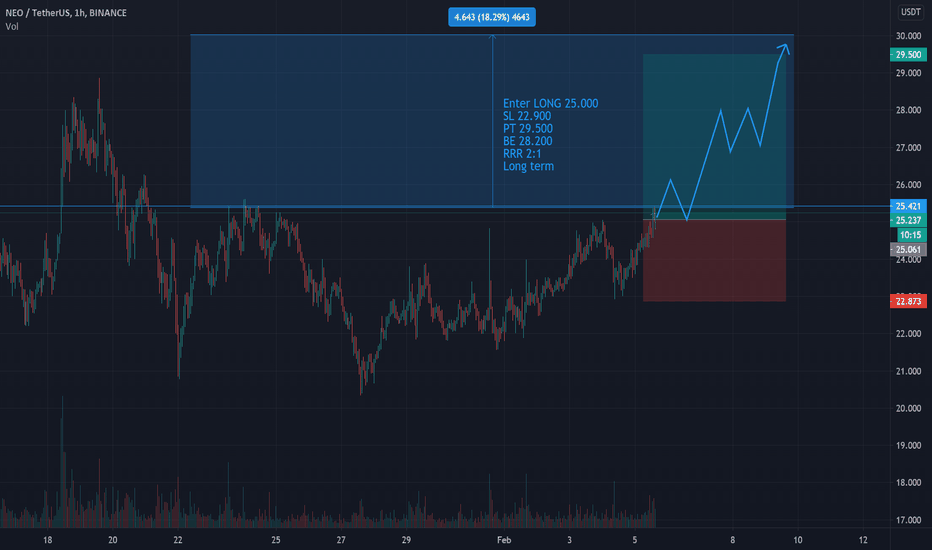Open the USDT currency selector
Screen dimensions: 932x550
click(910, 12)
